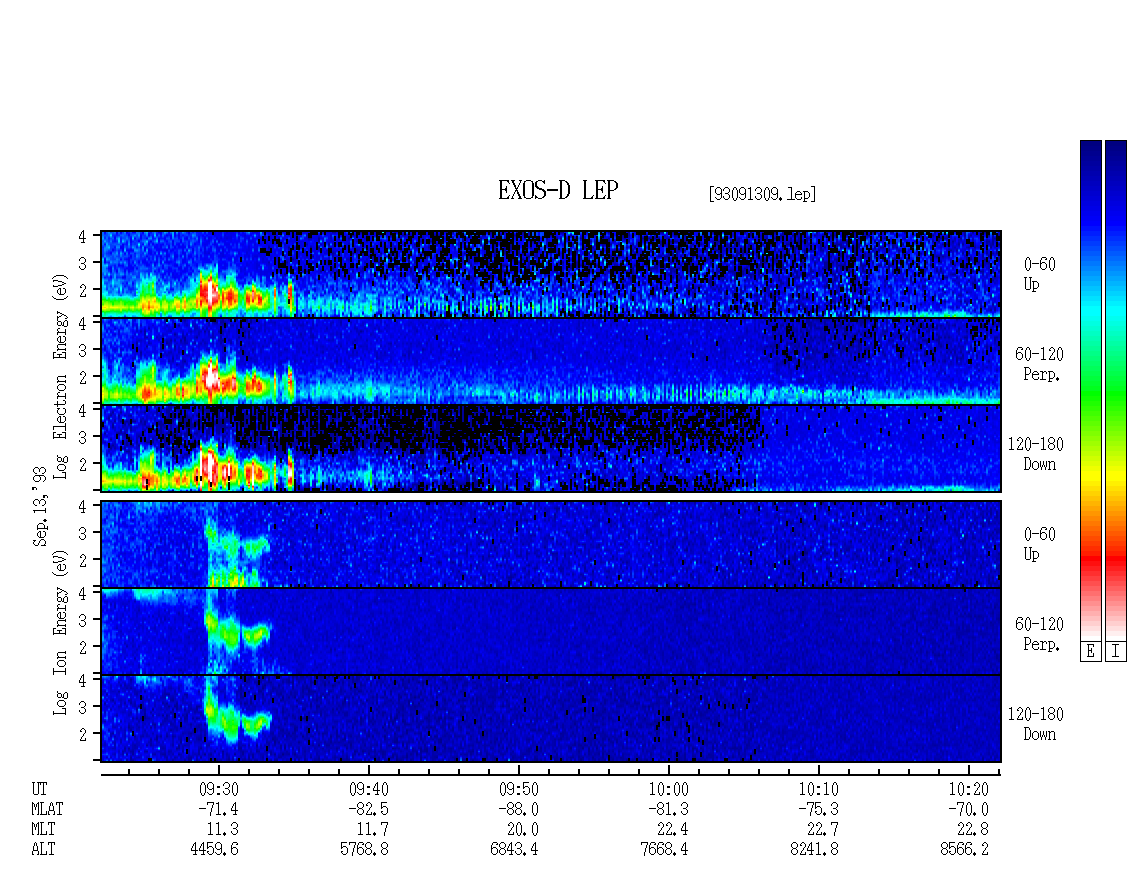Click the MLAT value -81.3
The image size is (1130, 875).
pyautogui.click(x=668, y=809)
